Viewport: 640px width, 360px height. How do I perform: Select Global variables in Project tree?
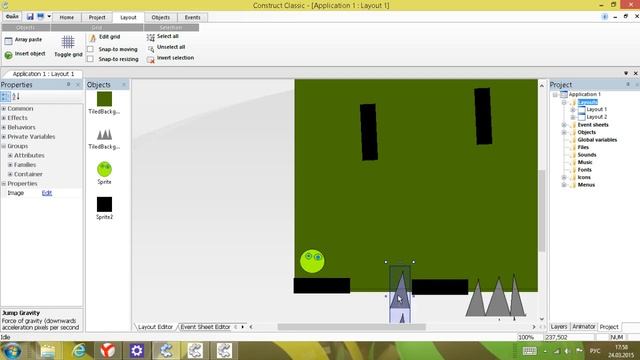pos(597,140)
